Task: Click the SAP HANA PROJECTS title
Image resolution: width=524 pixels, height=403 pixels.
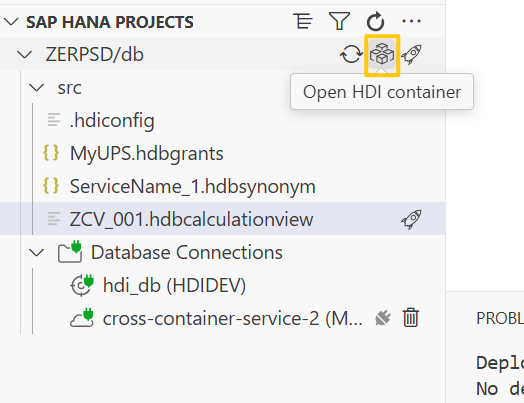Action: click(x=110, y=22)
